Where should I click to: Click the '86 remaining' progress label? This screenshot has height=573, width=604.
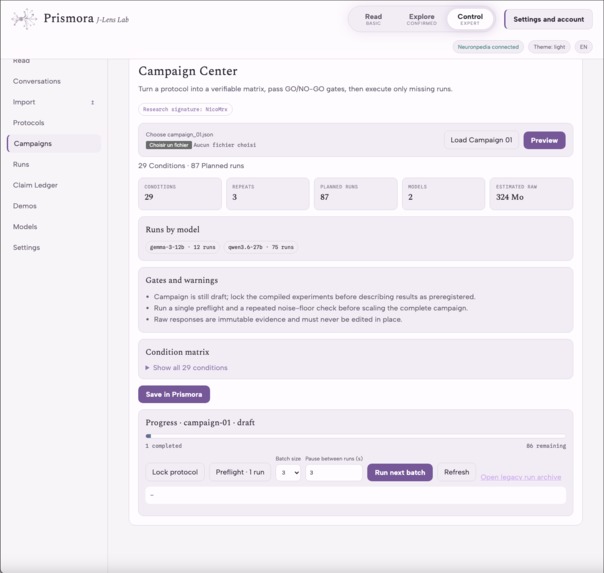(x=546, y=446)
